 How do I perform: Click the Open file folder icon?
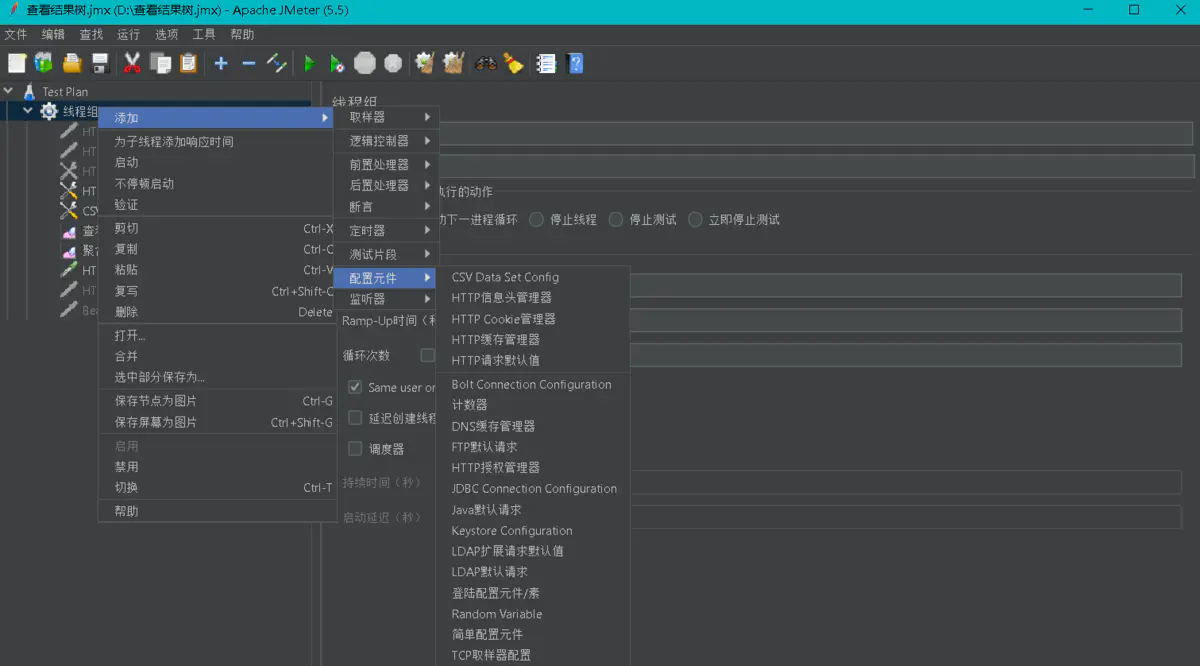[72, 63]
